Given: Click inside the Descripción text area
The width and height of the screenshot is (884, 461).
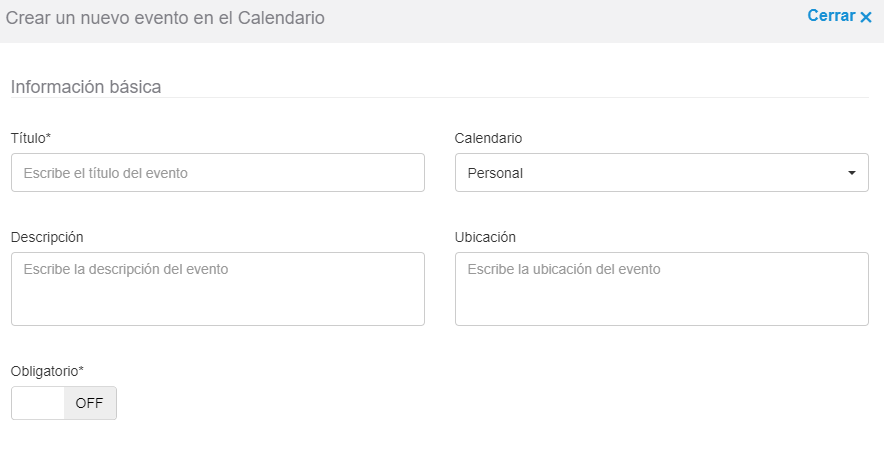Looking at the screenshot, I should click(217, 289).
